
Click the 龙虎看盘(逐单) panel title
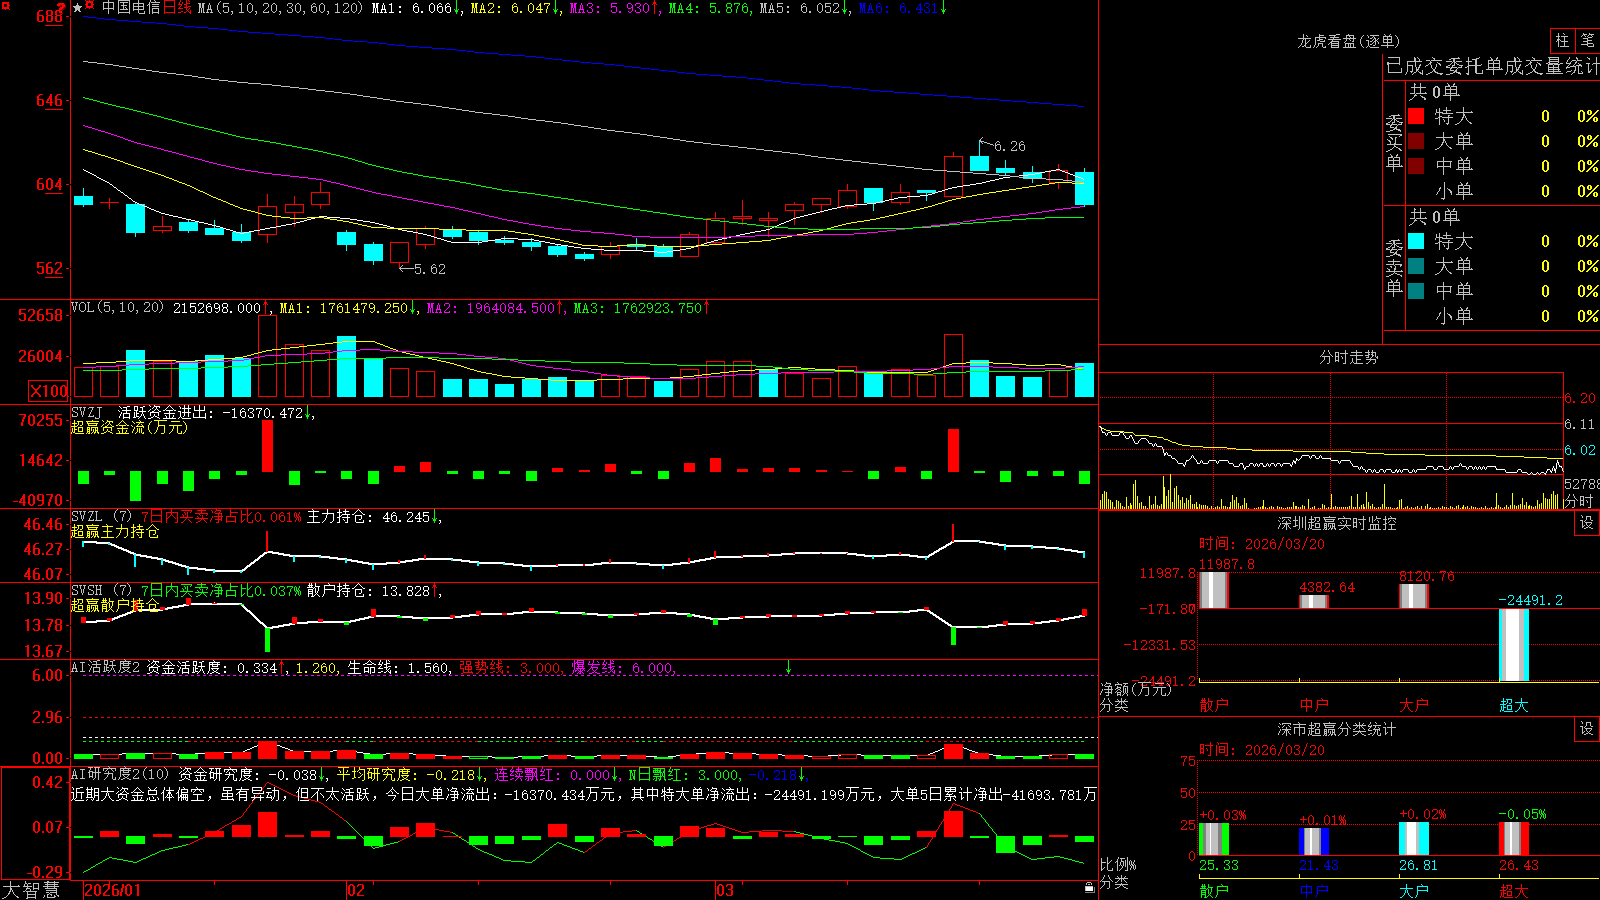[x=1348, y=41]
